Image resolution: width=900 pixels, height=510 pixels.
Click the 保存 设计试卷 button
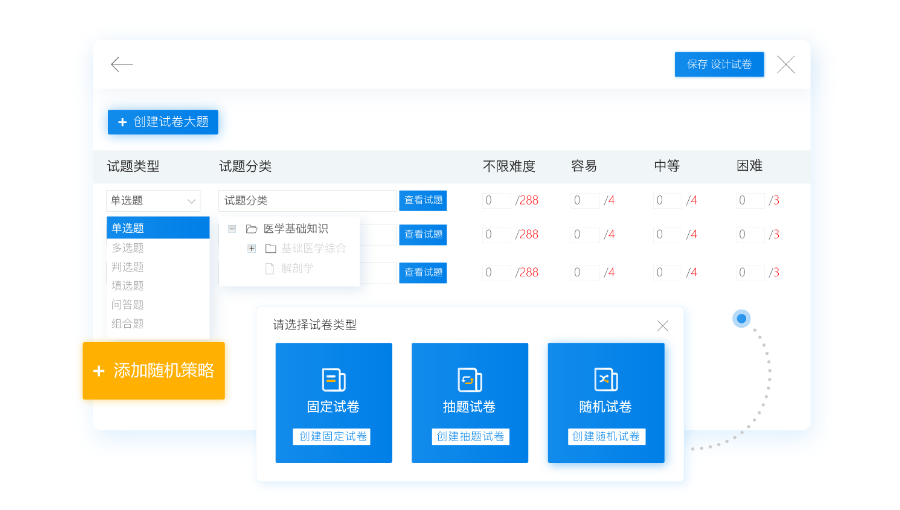point(719,65)
